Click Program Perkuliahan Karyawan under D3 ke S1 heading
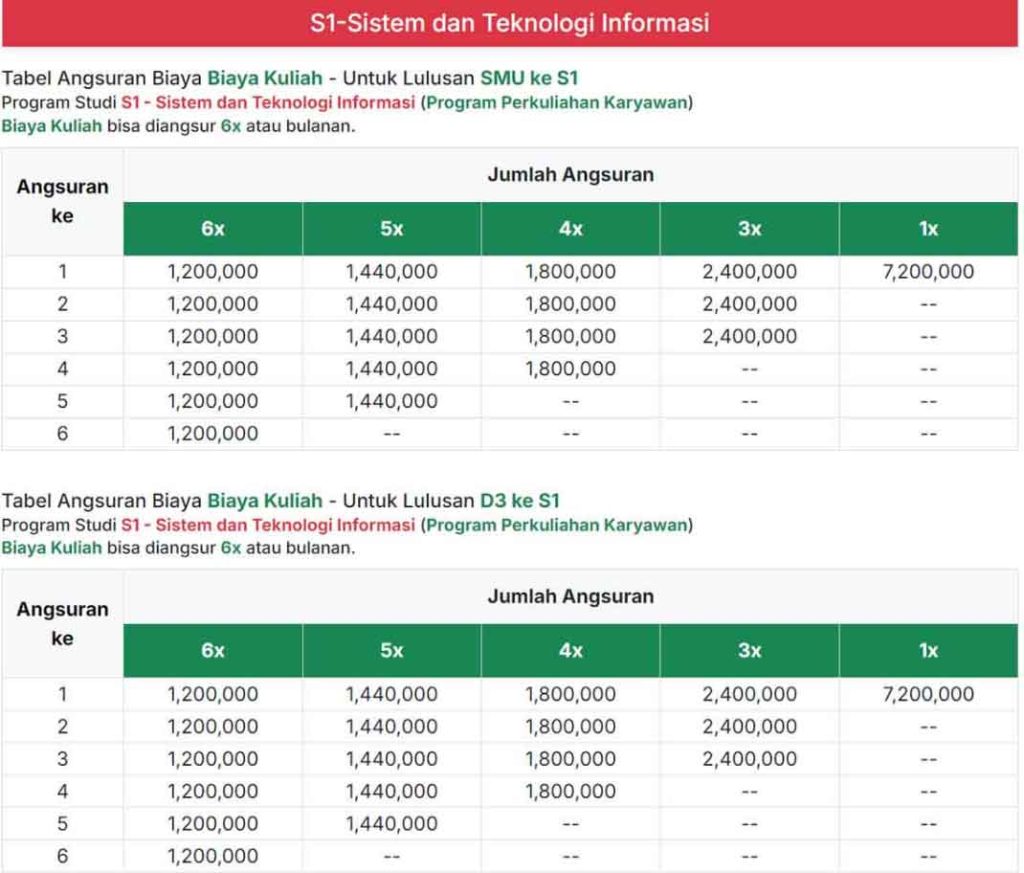This screenshot has width=1024, height=873. (x=556, y=525)
